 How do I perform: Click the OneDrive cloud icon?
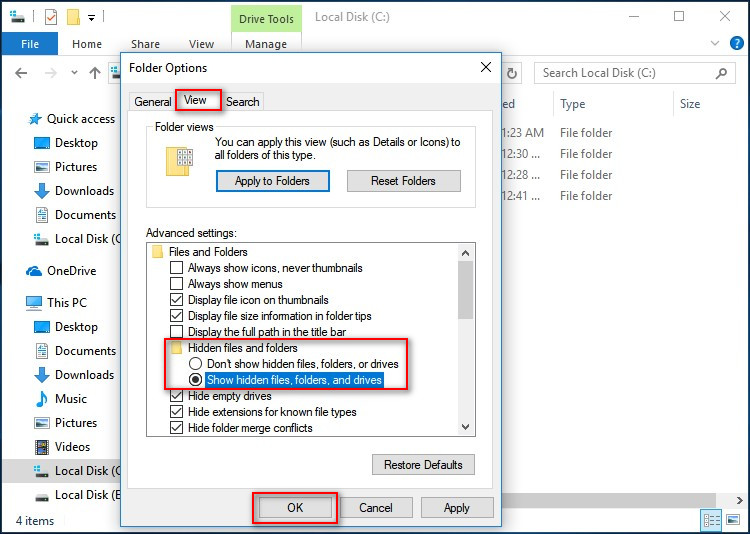click(x=34, y=271)
